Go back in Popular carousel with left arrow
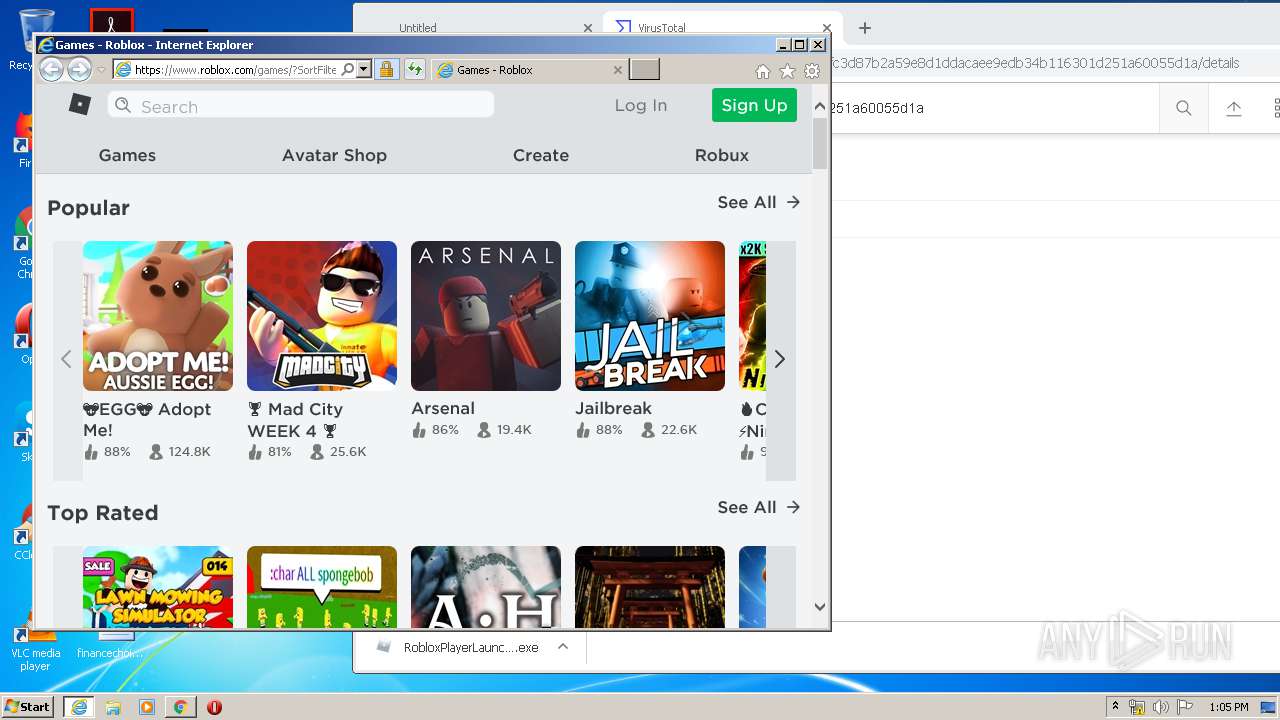 click(x=66, y=359)
